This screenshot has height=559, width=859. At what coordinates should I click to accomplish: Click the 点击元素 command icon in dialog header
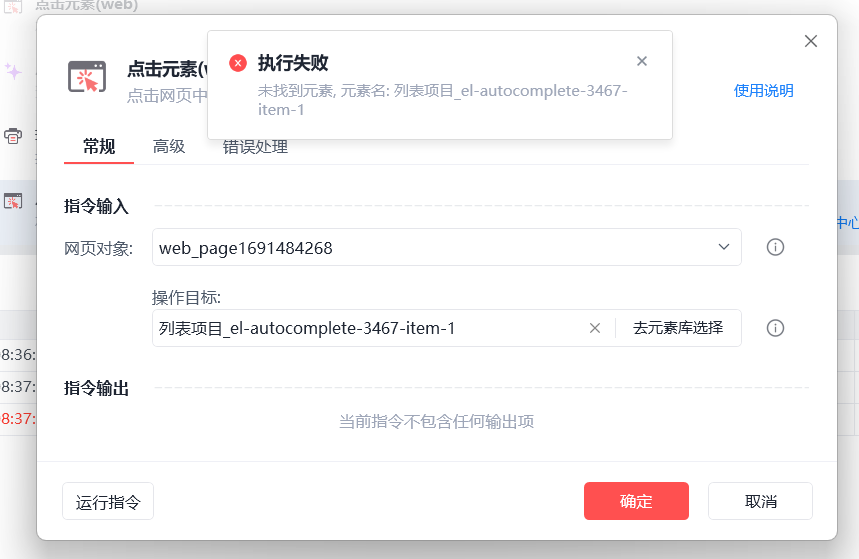click(x=87, y=77)
